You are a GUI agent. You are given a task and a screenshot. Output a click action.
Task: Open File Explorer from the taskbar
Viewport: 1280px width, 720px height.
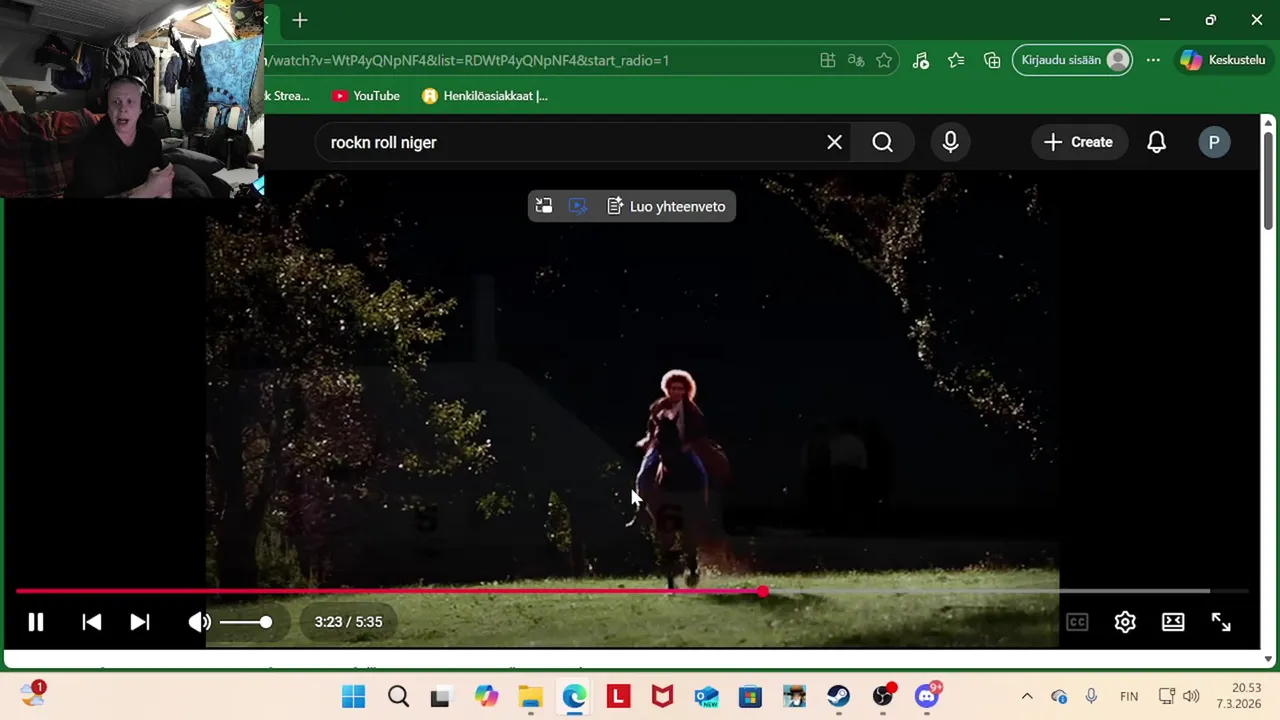pos(530,696)
